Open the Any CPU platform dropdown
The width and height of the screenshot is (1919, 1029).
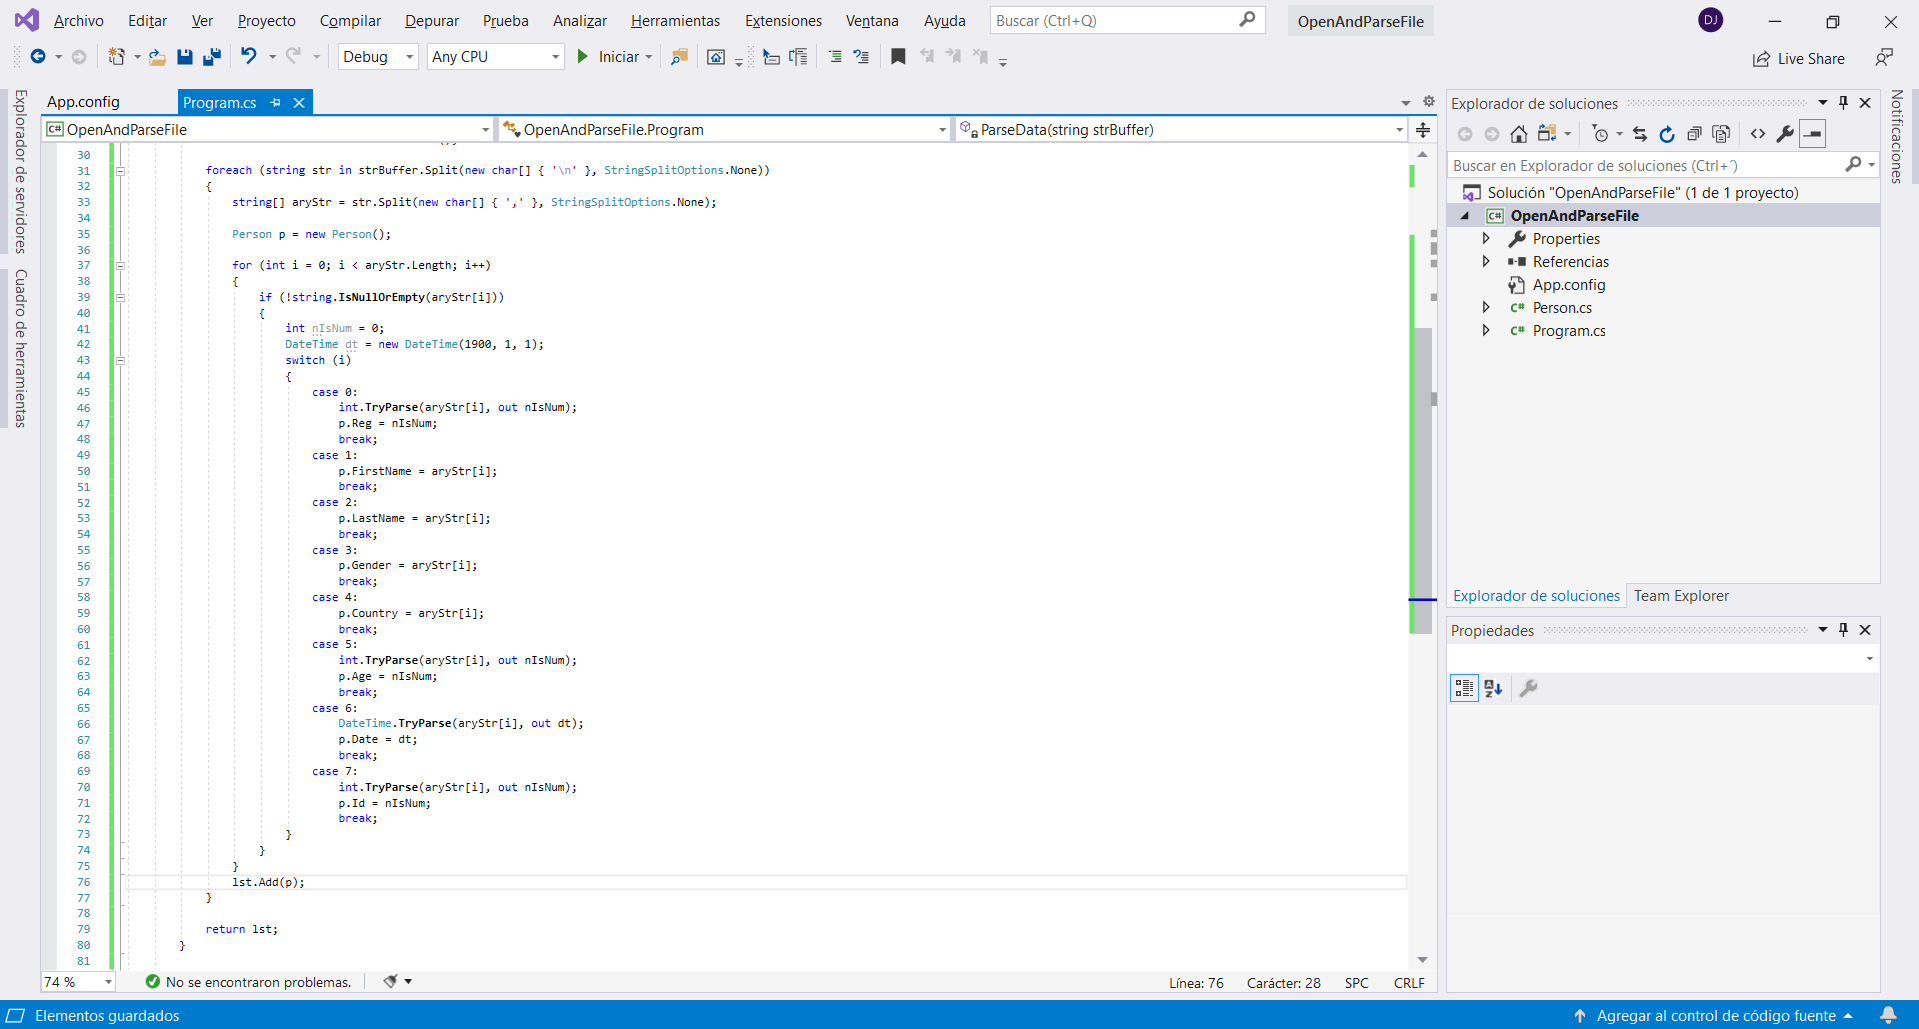point(495,57)
